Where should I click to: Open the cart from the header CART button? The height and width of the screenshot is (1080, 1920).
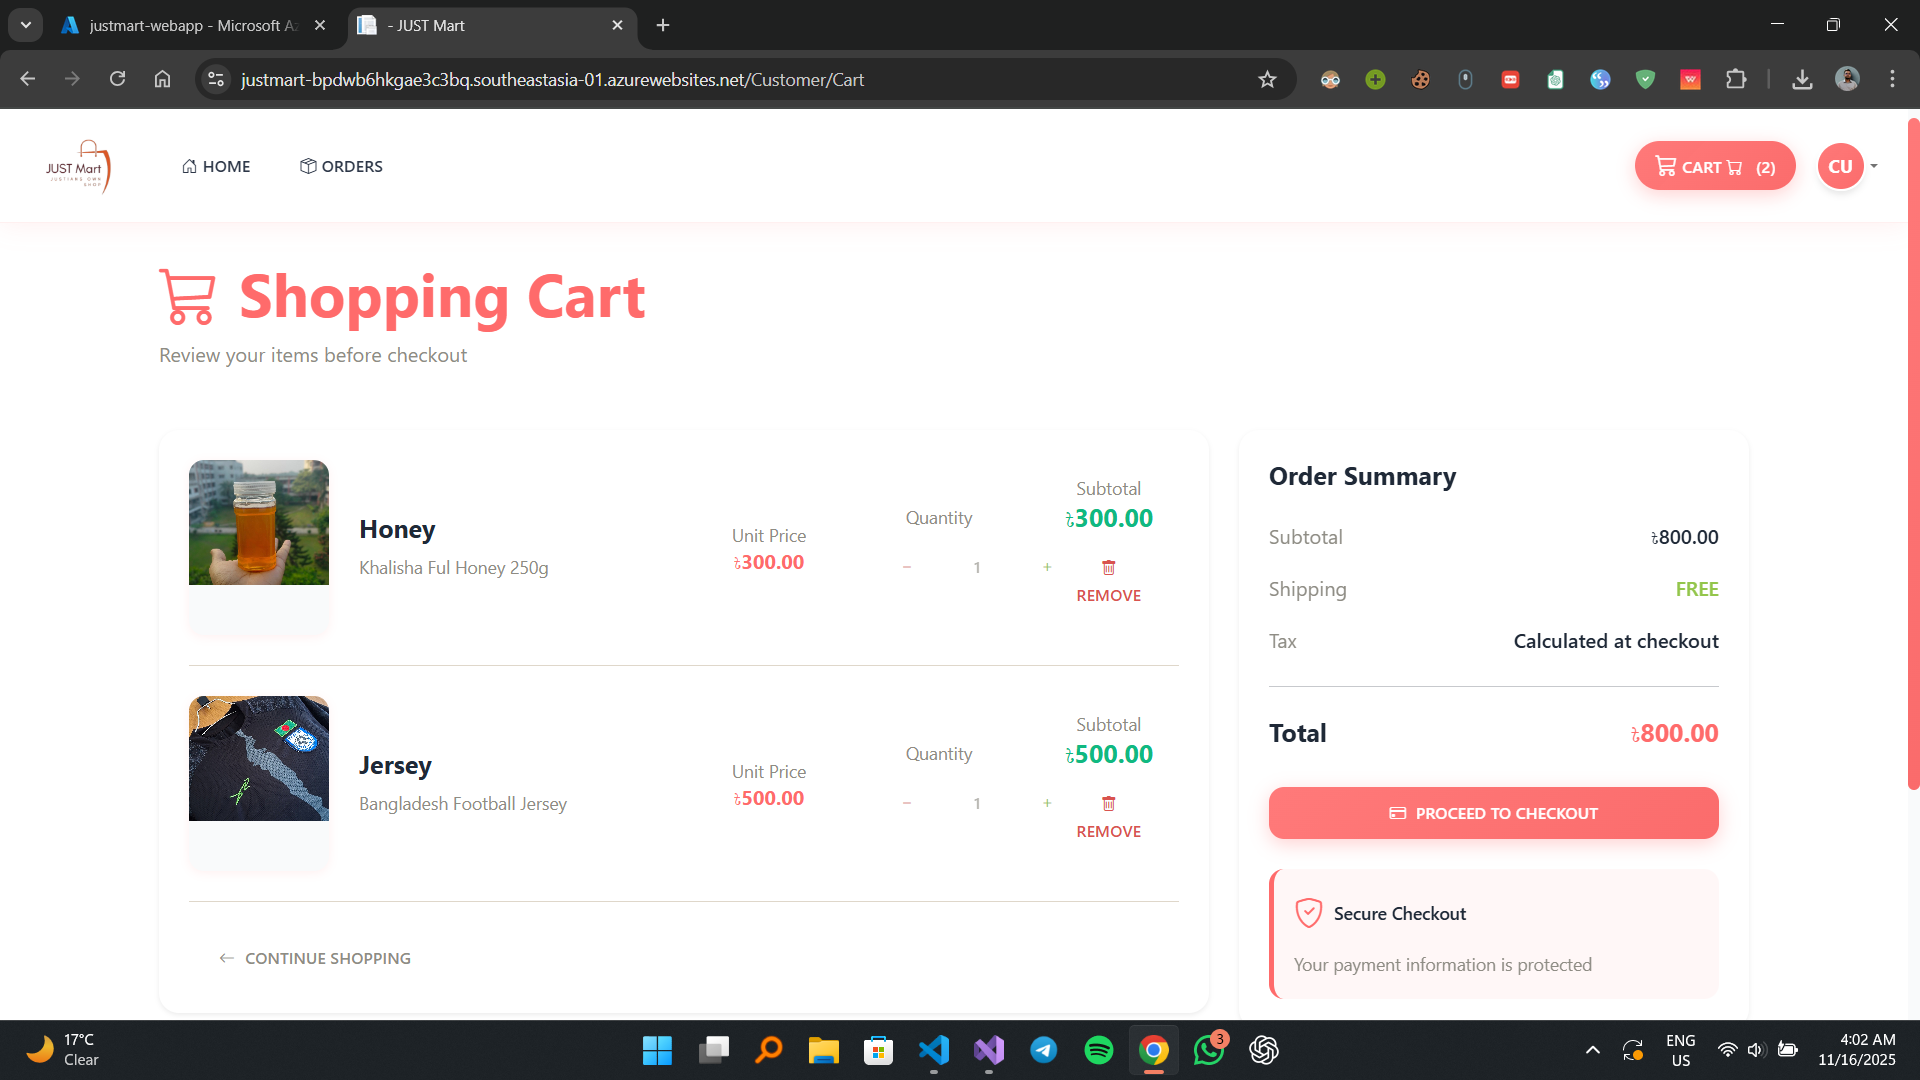pos(1713,166)
